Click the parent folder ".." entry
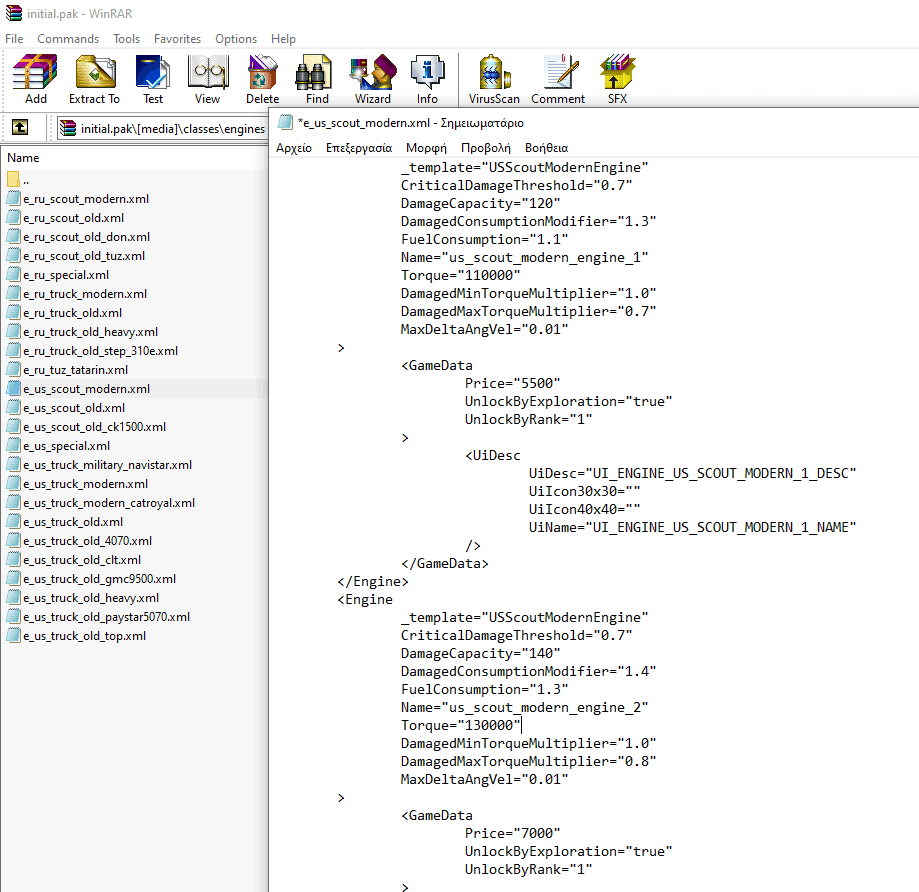This screenshot has height=892, width=919. pyautogui.click(x=25, y=180)
